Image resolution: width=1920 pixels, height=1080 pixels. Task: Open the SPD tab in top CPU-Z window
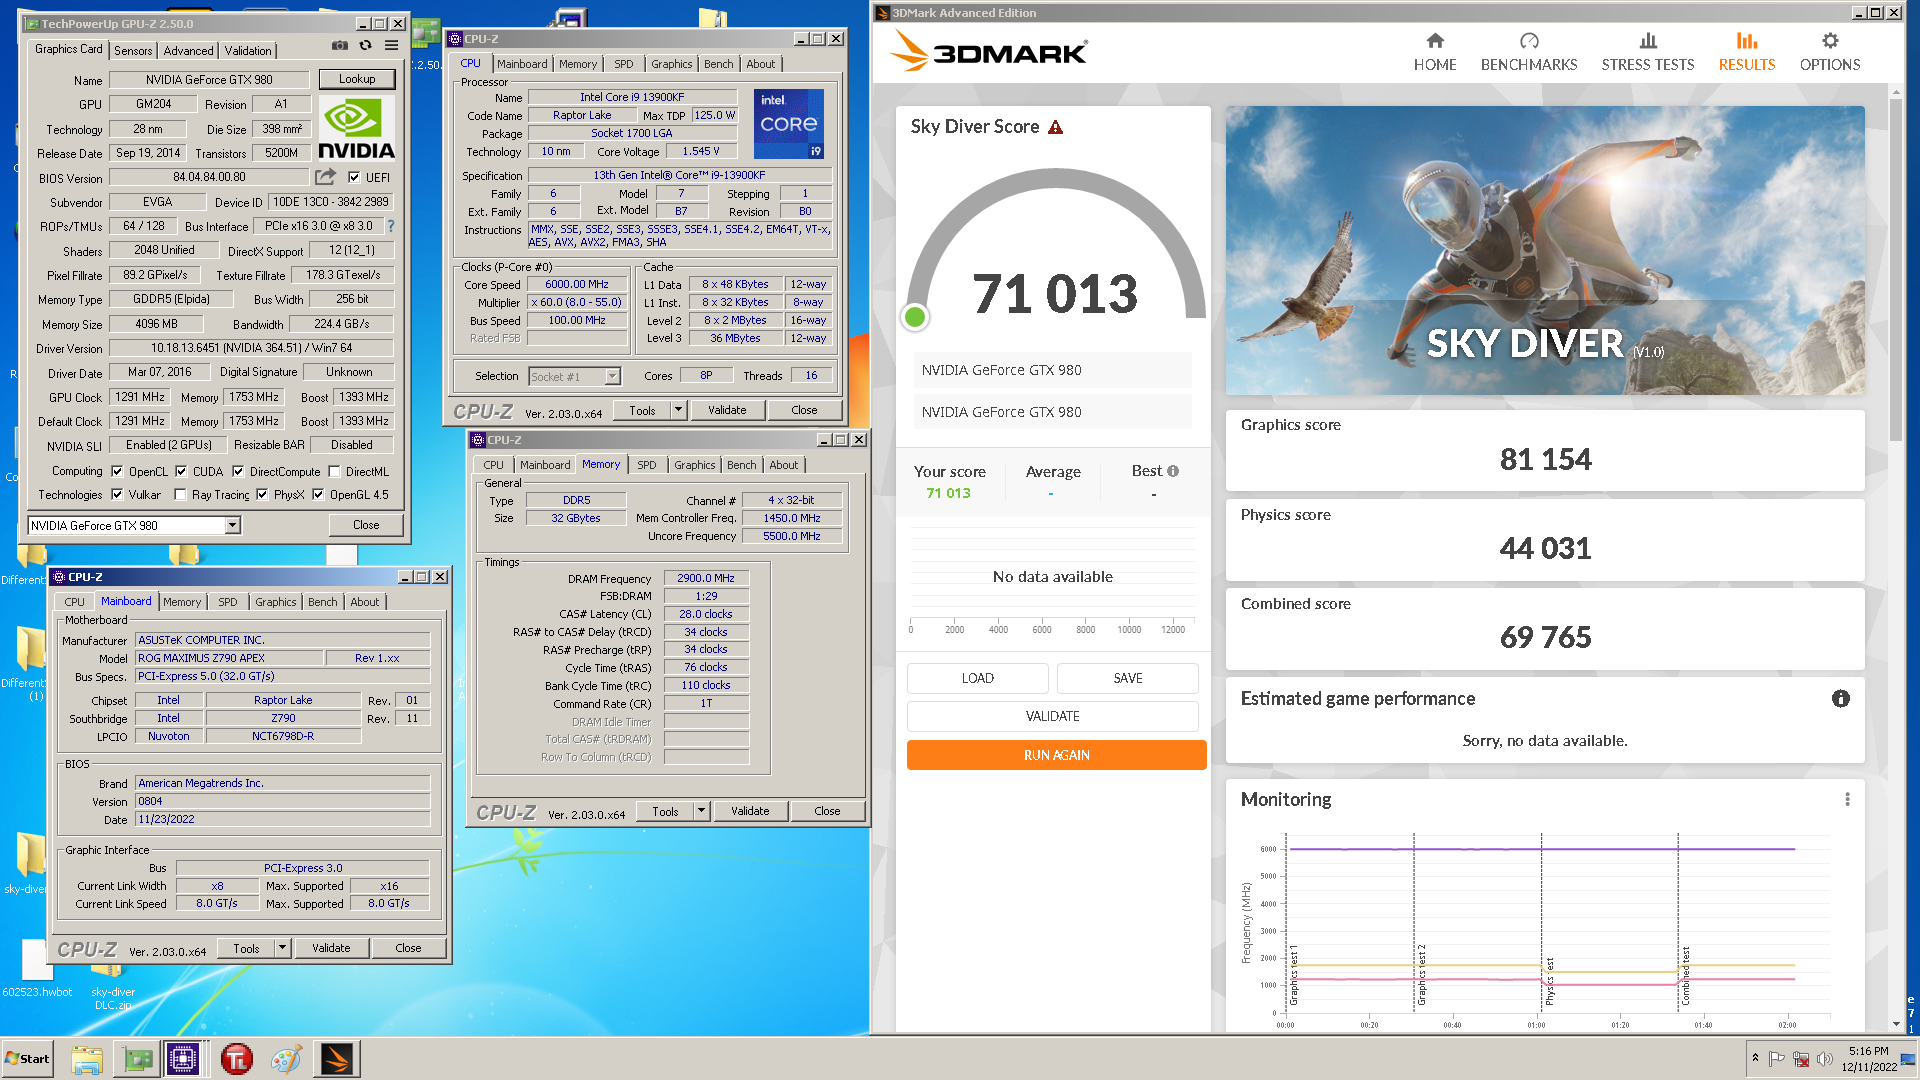coord(624,64)
